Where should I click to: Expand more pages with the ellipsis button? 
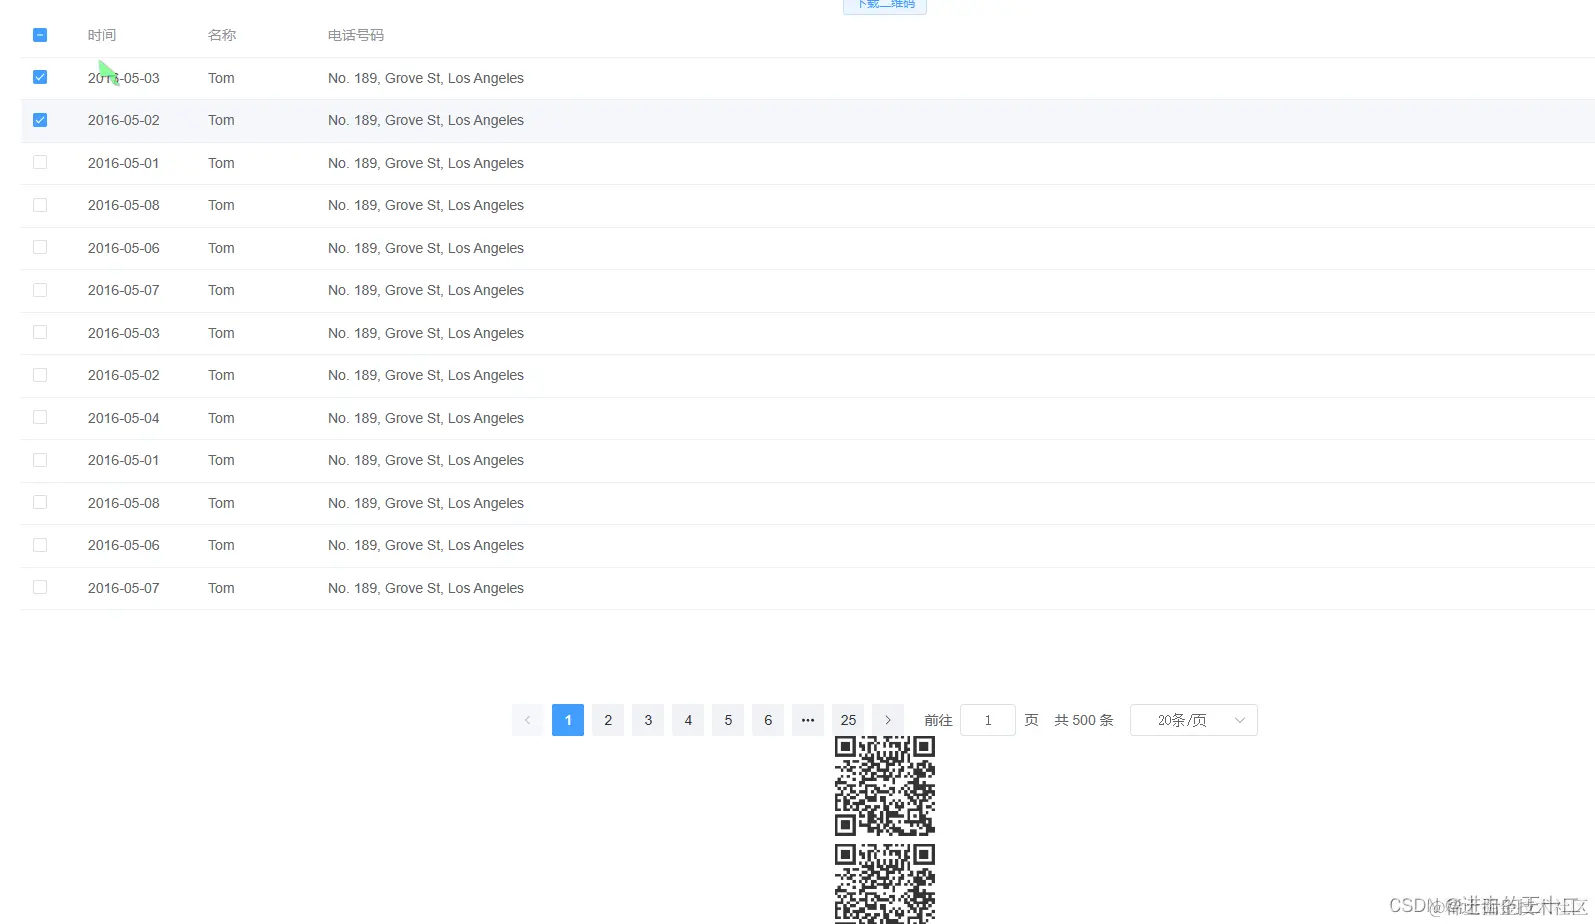[808, 720]
